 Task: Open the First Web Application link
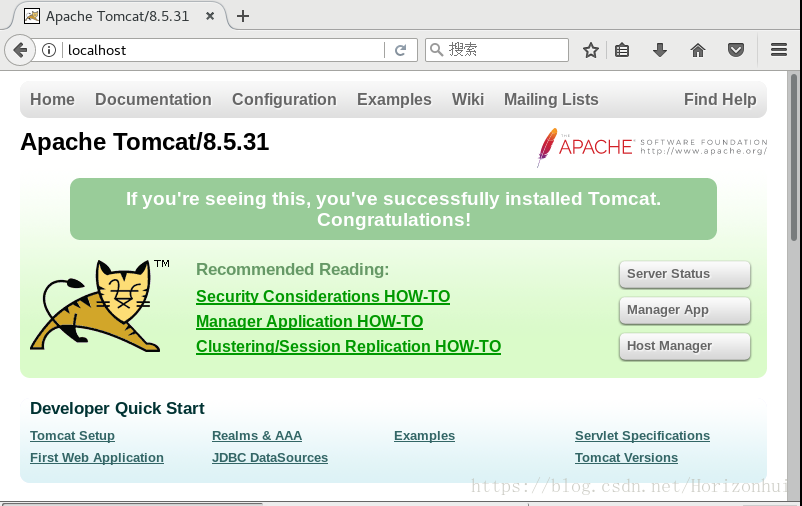97,458
